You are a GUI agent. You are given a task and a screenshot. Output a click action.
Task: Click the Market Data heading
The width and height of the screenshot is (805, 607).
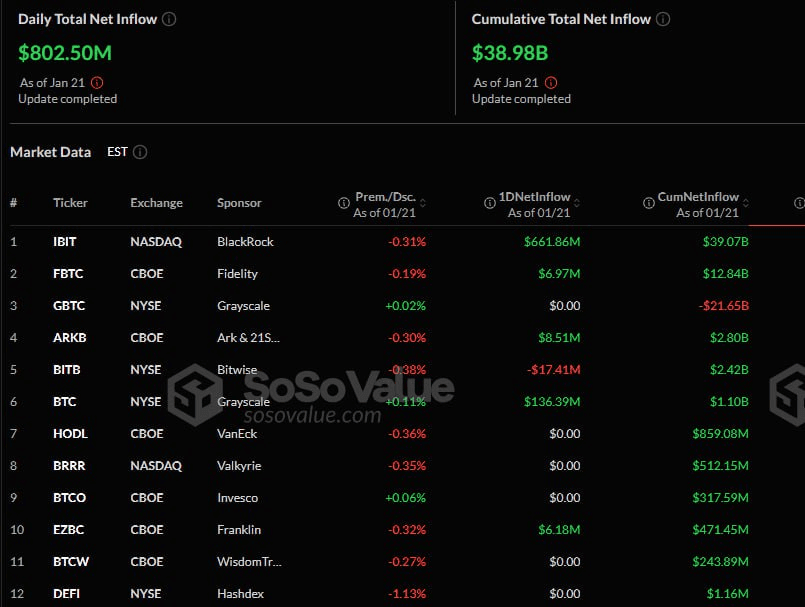[50, 152]
